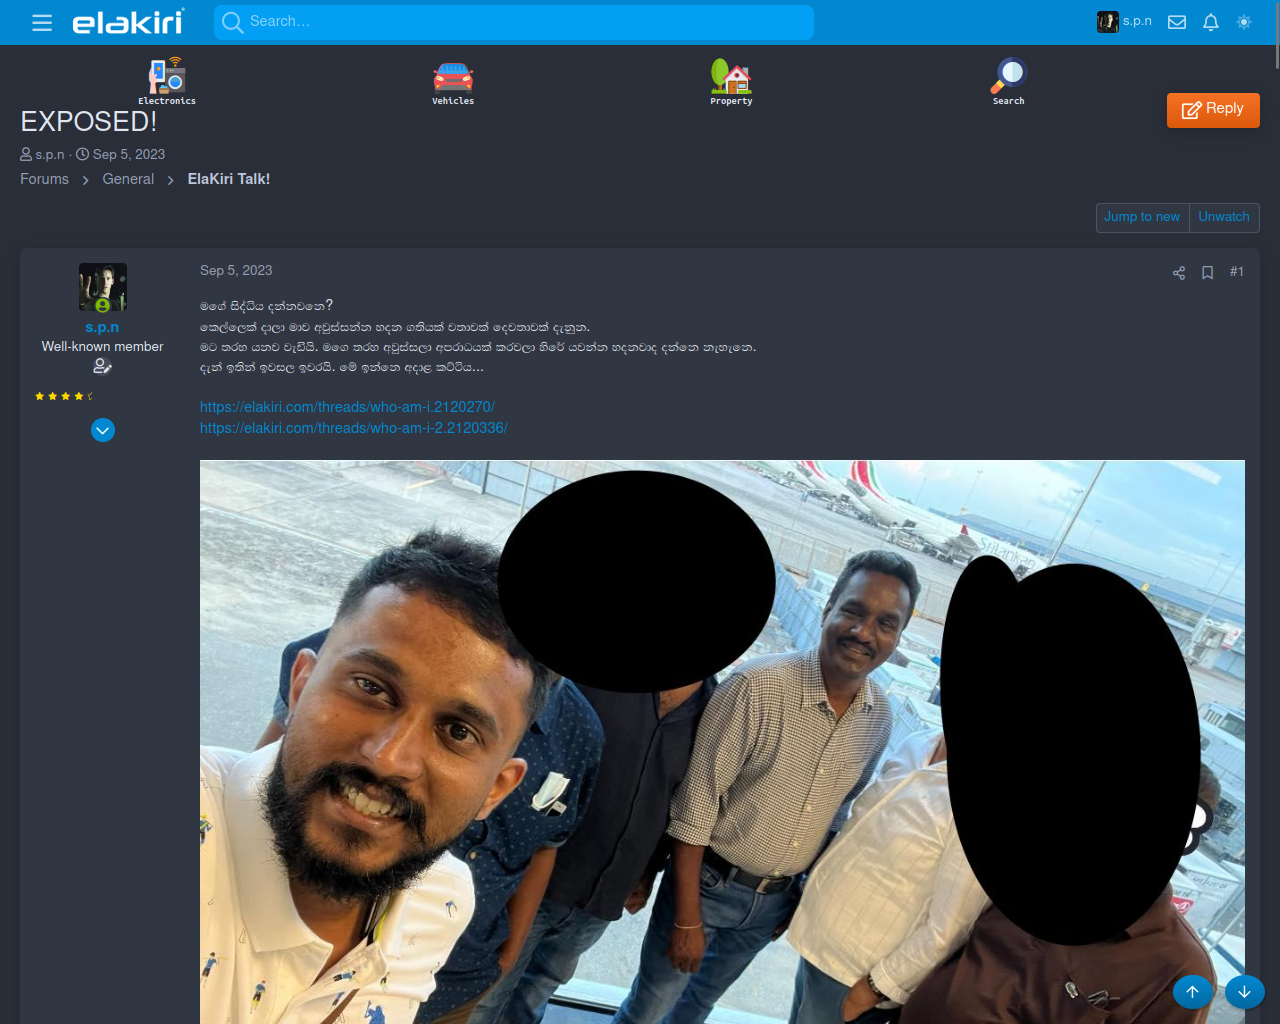Image resolution: width=1280 pixels, height=1024 pixels.
Task: Open the Property category icon
Action: coord(731,81)
